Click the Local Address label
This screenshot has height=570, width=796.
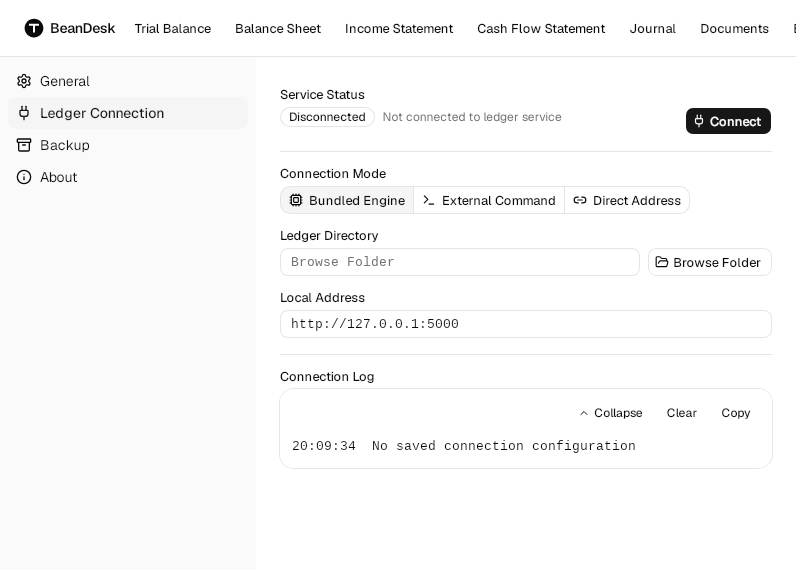coord(322,297)
